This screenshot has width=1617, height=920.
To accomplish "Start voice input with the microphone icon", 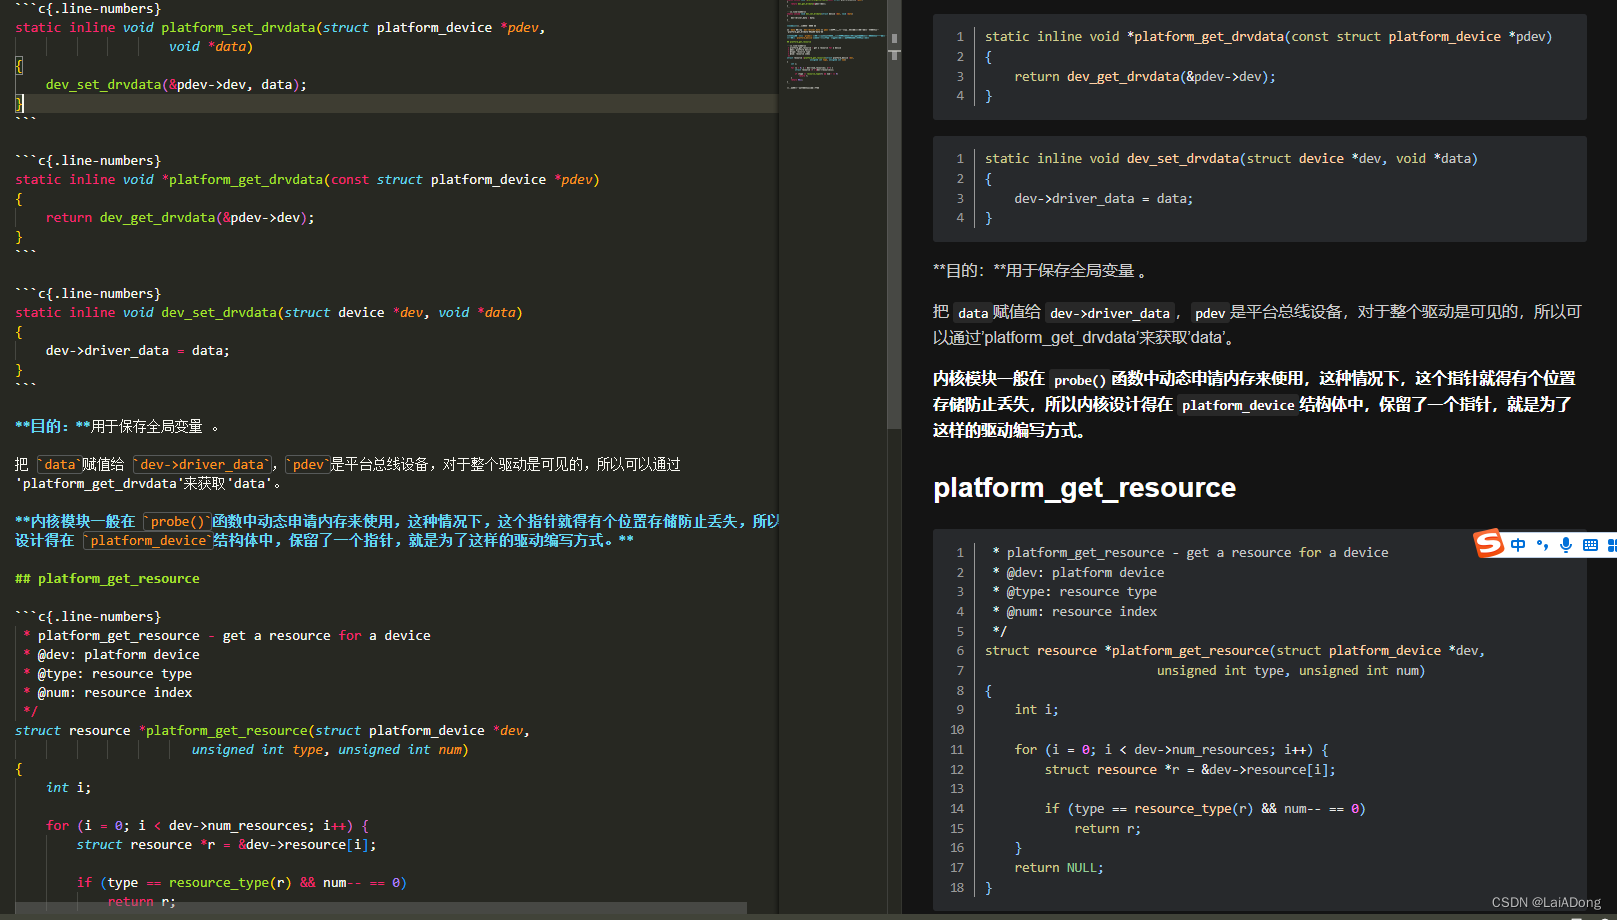I will point(1566,545).
